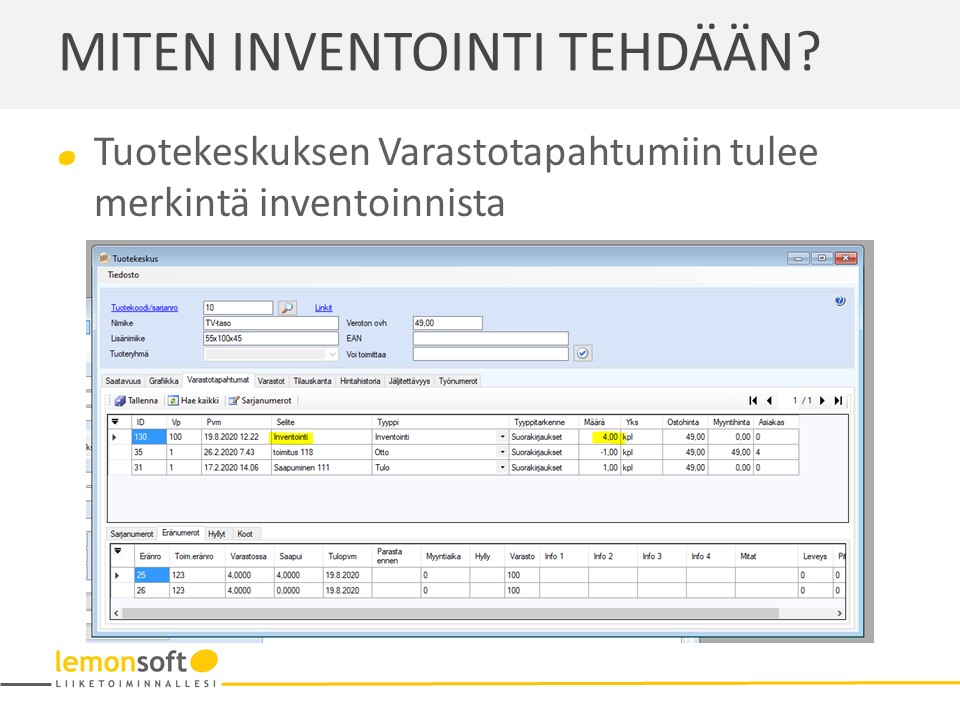The image size is (960, 720).
Task: Switch to the Hintahistoria tab
Action: [358, 379]
